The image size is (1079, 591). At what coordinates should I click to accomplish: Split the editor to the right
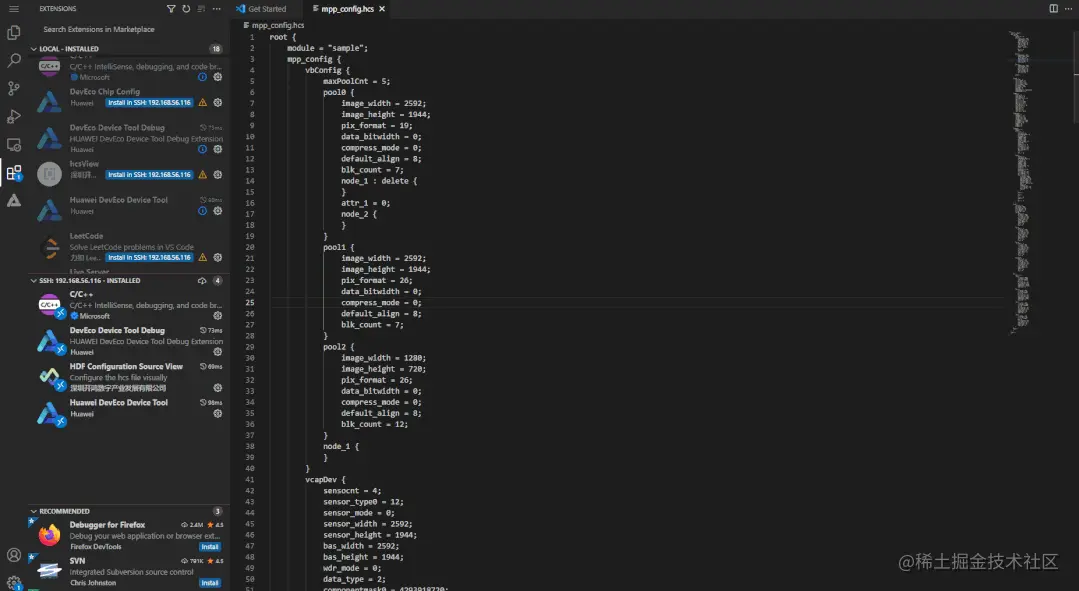point(1054,8)
